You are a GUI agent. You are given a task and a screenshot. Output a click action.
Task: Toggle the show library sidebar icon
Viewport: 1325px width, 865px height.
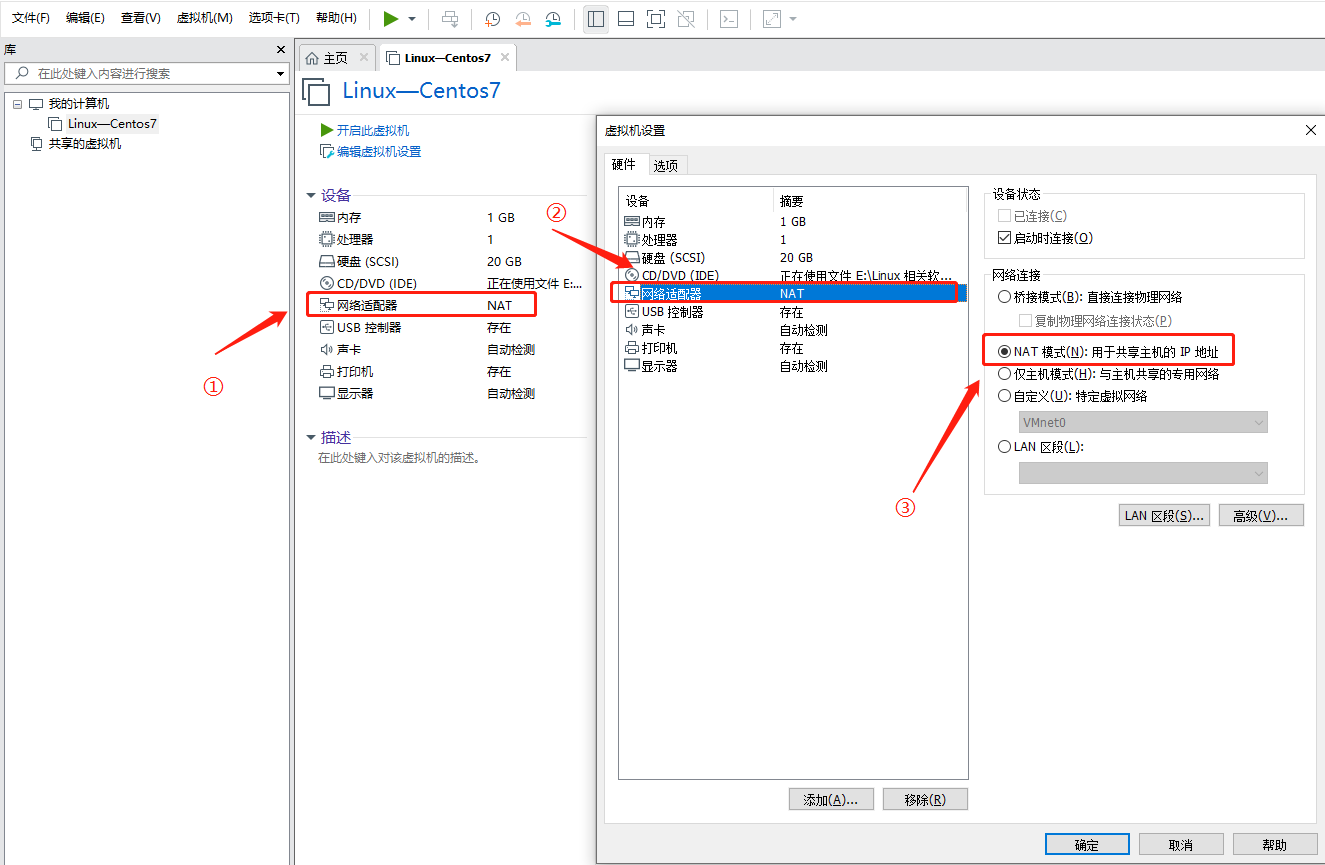(x=596, y=19)
